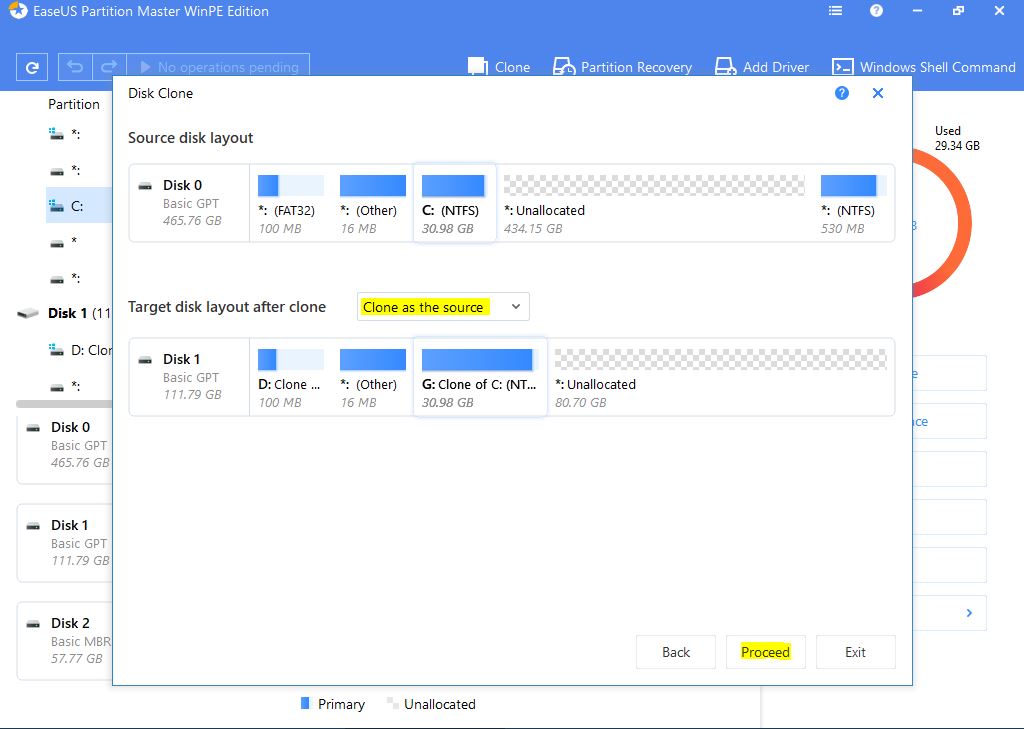
Task: Click the refresh disk icon
Action: [32, 67]
